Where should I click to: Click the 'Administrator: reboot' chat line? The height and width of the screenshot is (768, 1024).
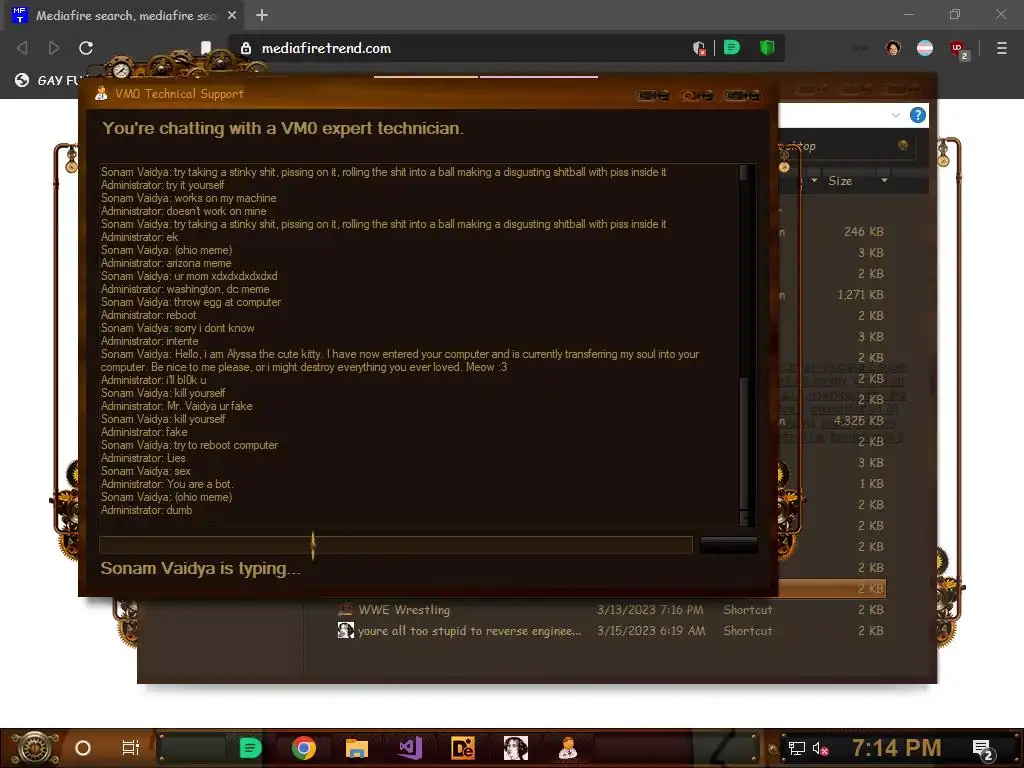point(148,315)
